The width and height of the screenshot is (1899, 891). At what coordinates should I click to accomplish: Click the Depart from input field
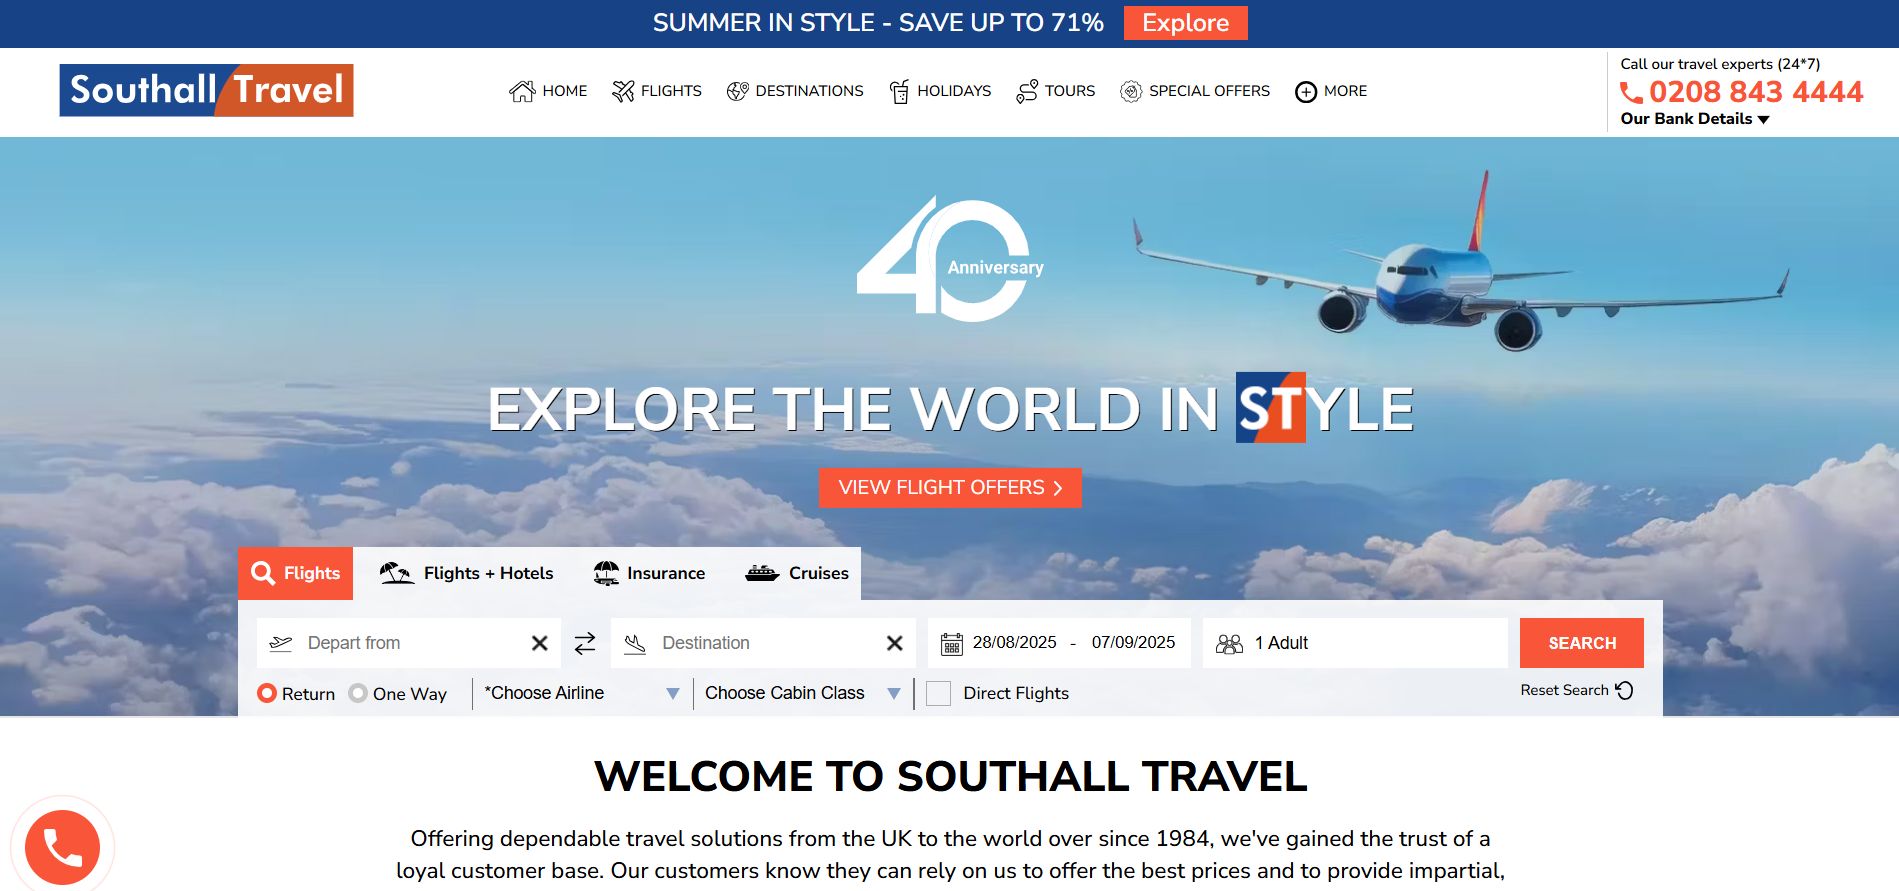(x=408, y=643)
